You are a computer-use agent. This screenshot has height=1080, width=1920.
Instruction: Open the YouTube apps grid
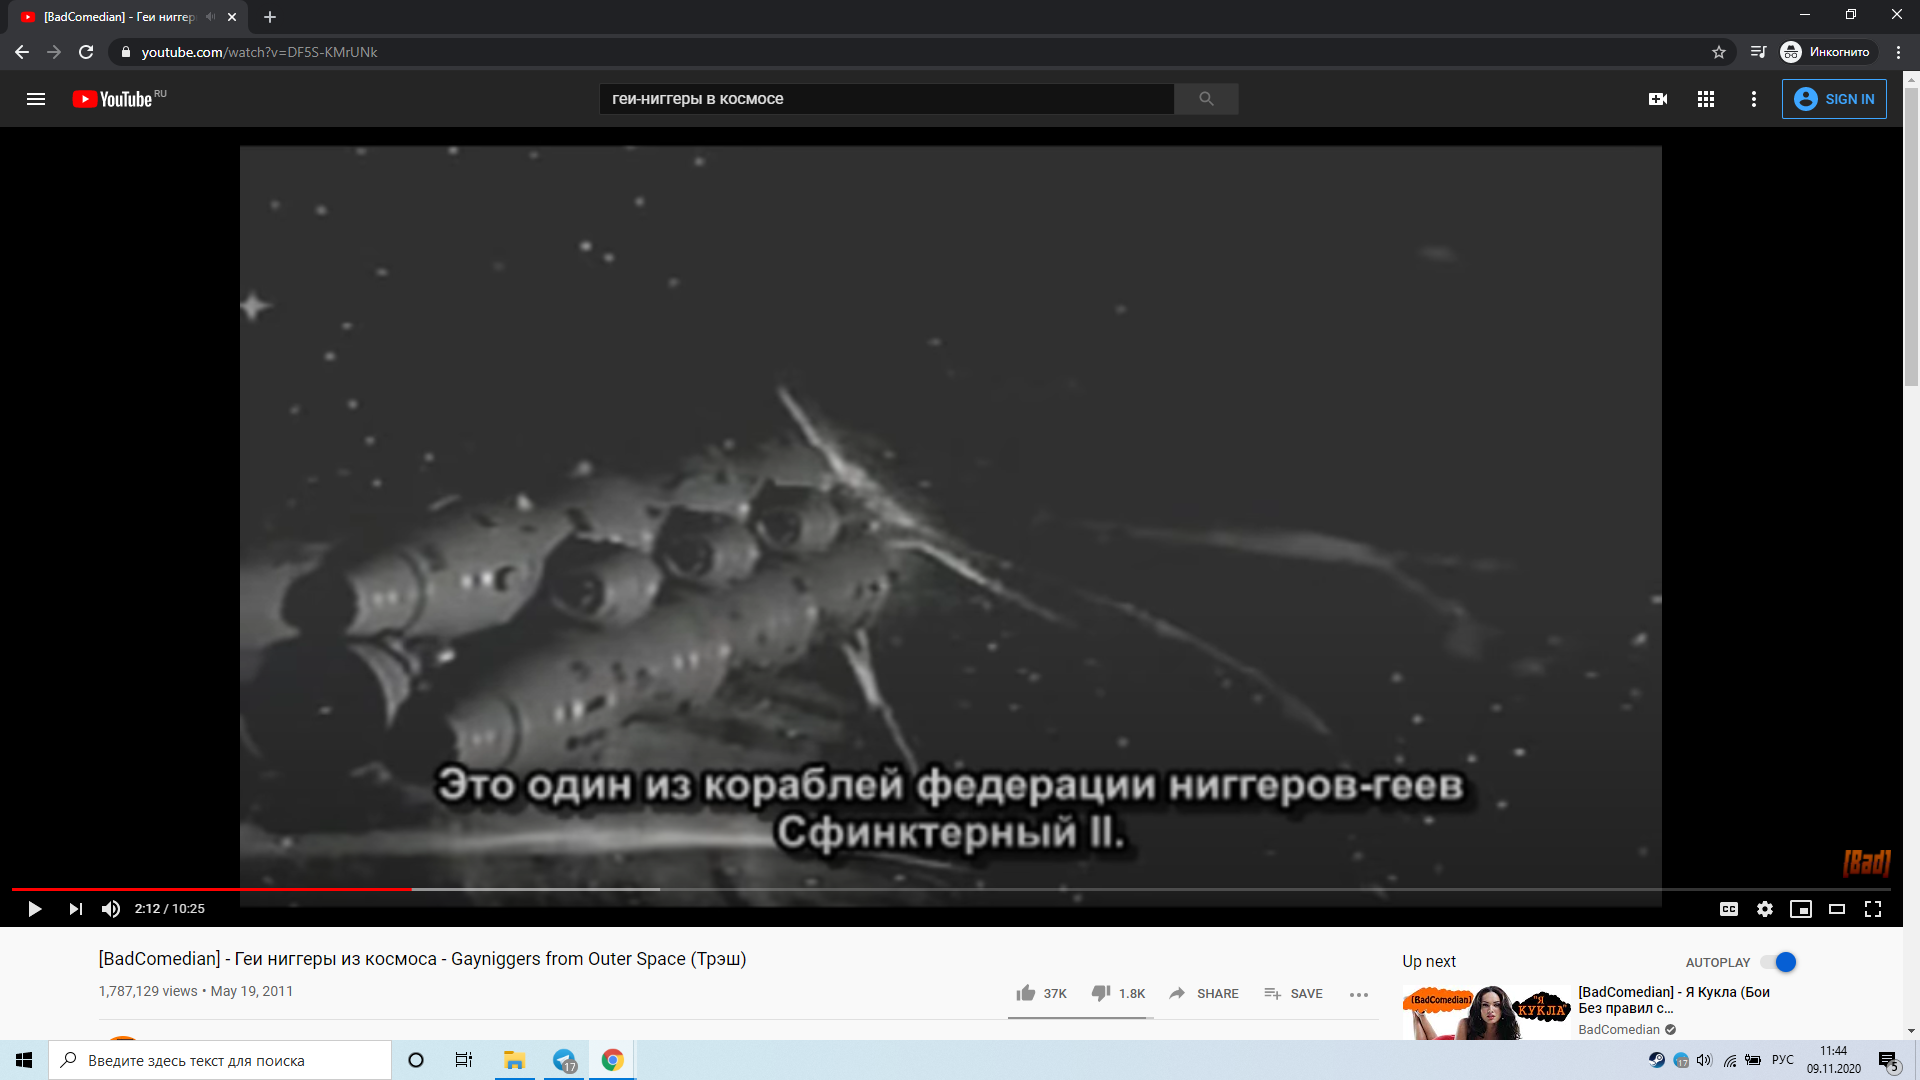1706,99
